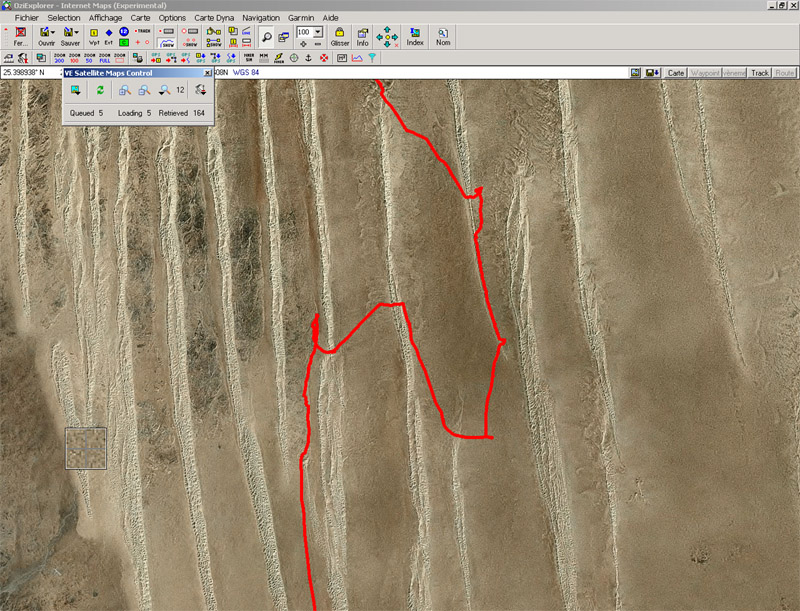
Task: Toggle the NMEA simulator button
Action: (248, 58)
